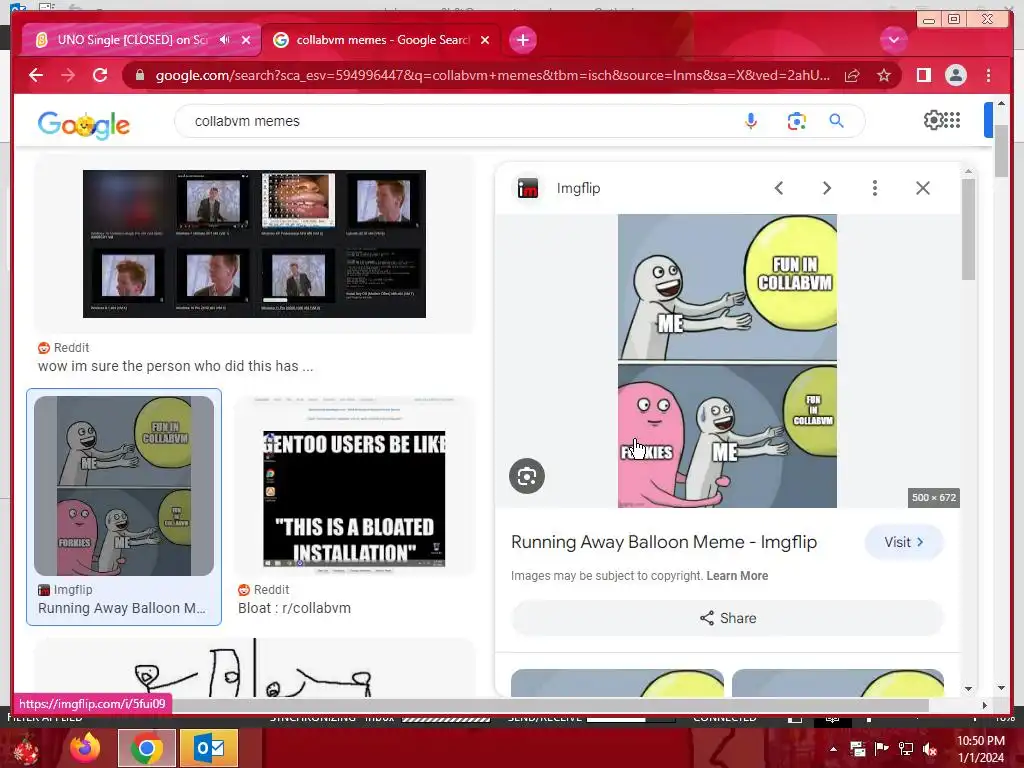Search by image with Google Lens
Image resolution: width=1024 pixels, height=768 pixels.
(x=797, y=121)
